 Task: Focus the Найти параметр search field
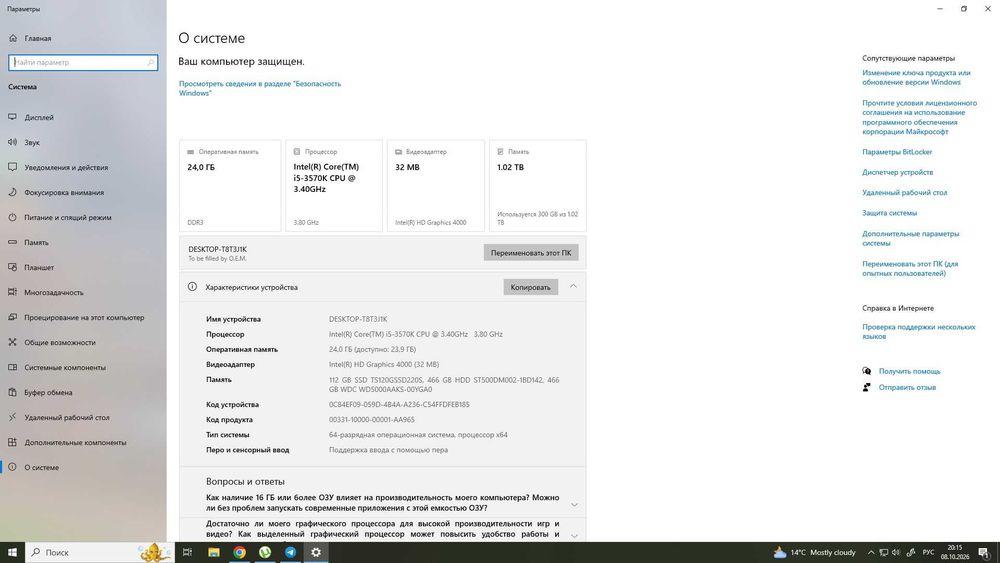coord(83,62)
